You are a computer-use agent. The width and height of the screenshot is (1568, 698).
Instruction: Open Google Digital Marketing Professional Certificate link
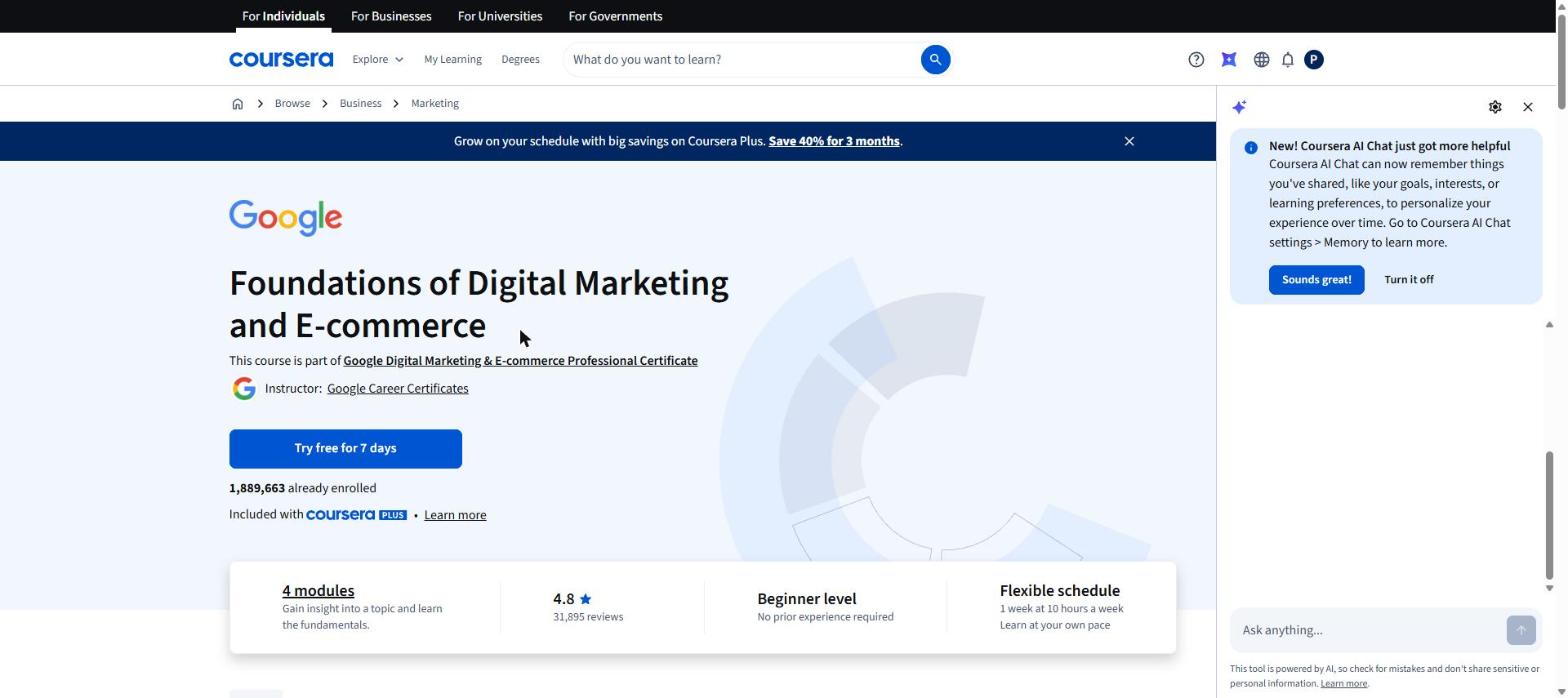pyautogui.click(x=520, y=361)
